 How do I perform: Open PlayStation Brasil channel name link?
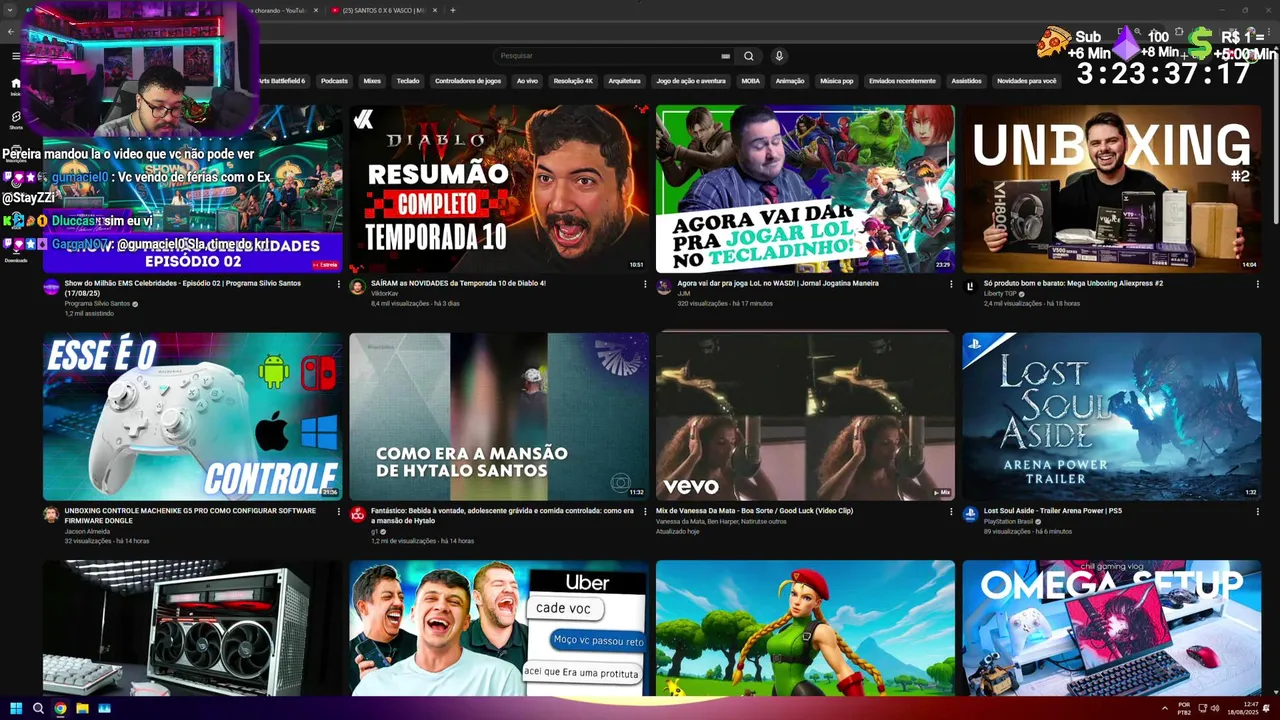click(x=1009, y=521)
